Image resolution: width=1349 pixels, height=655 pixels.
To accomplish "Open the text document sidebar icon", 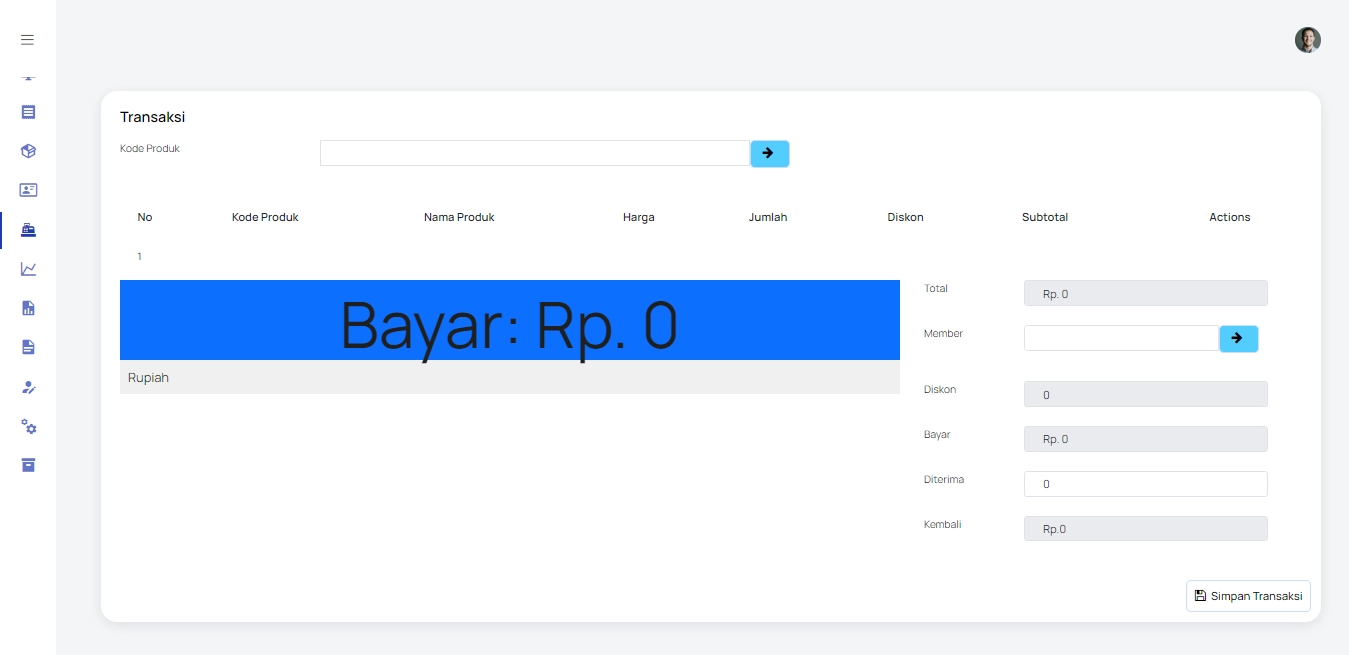I will click(28, 347).
